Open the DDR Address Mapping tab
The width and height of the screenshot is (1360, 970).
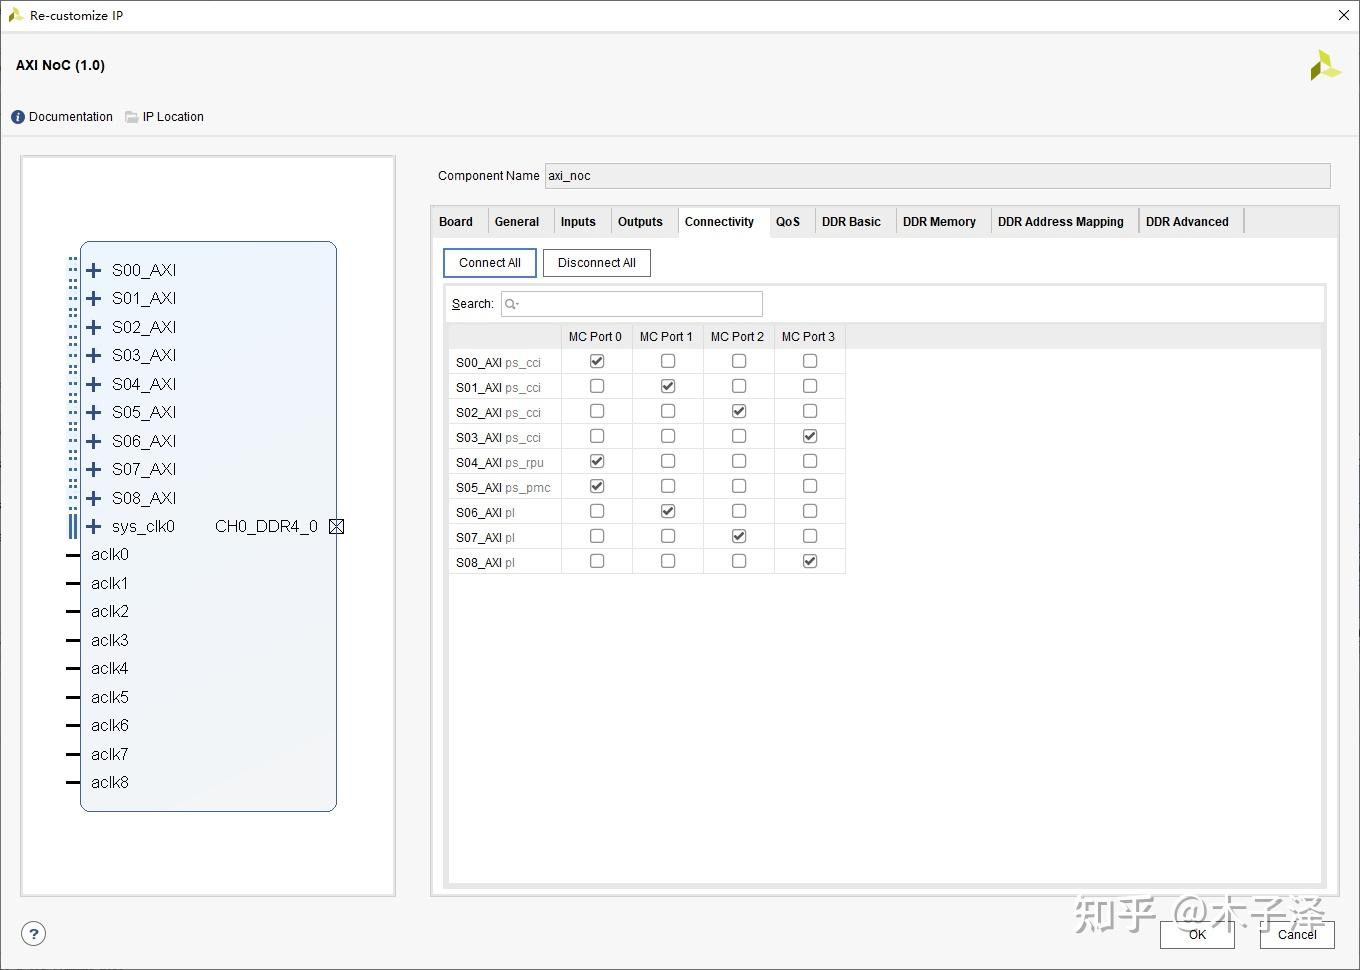[1061, 222]
